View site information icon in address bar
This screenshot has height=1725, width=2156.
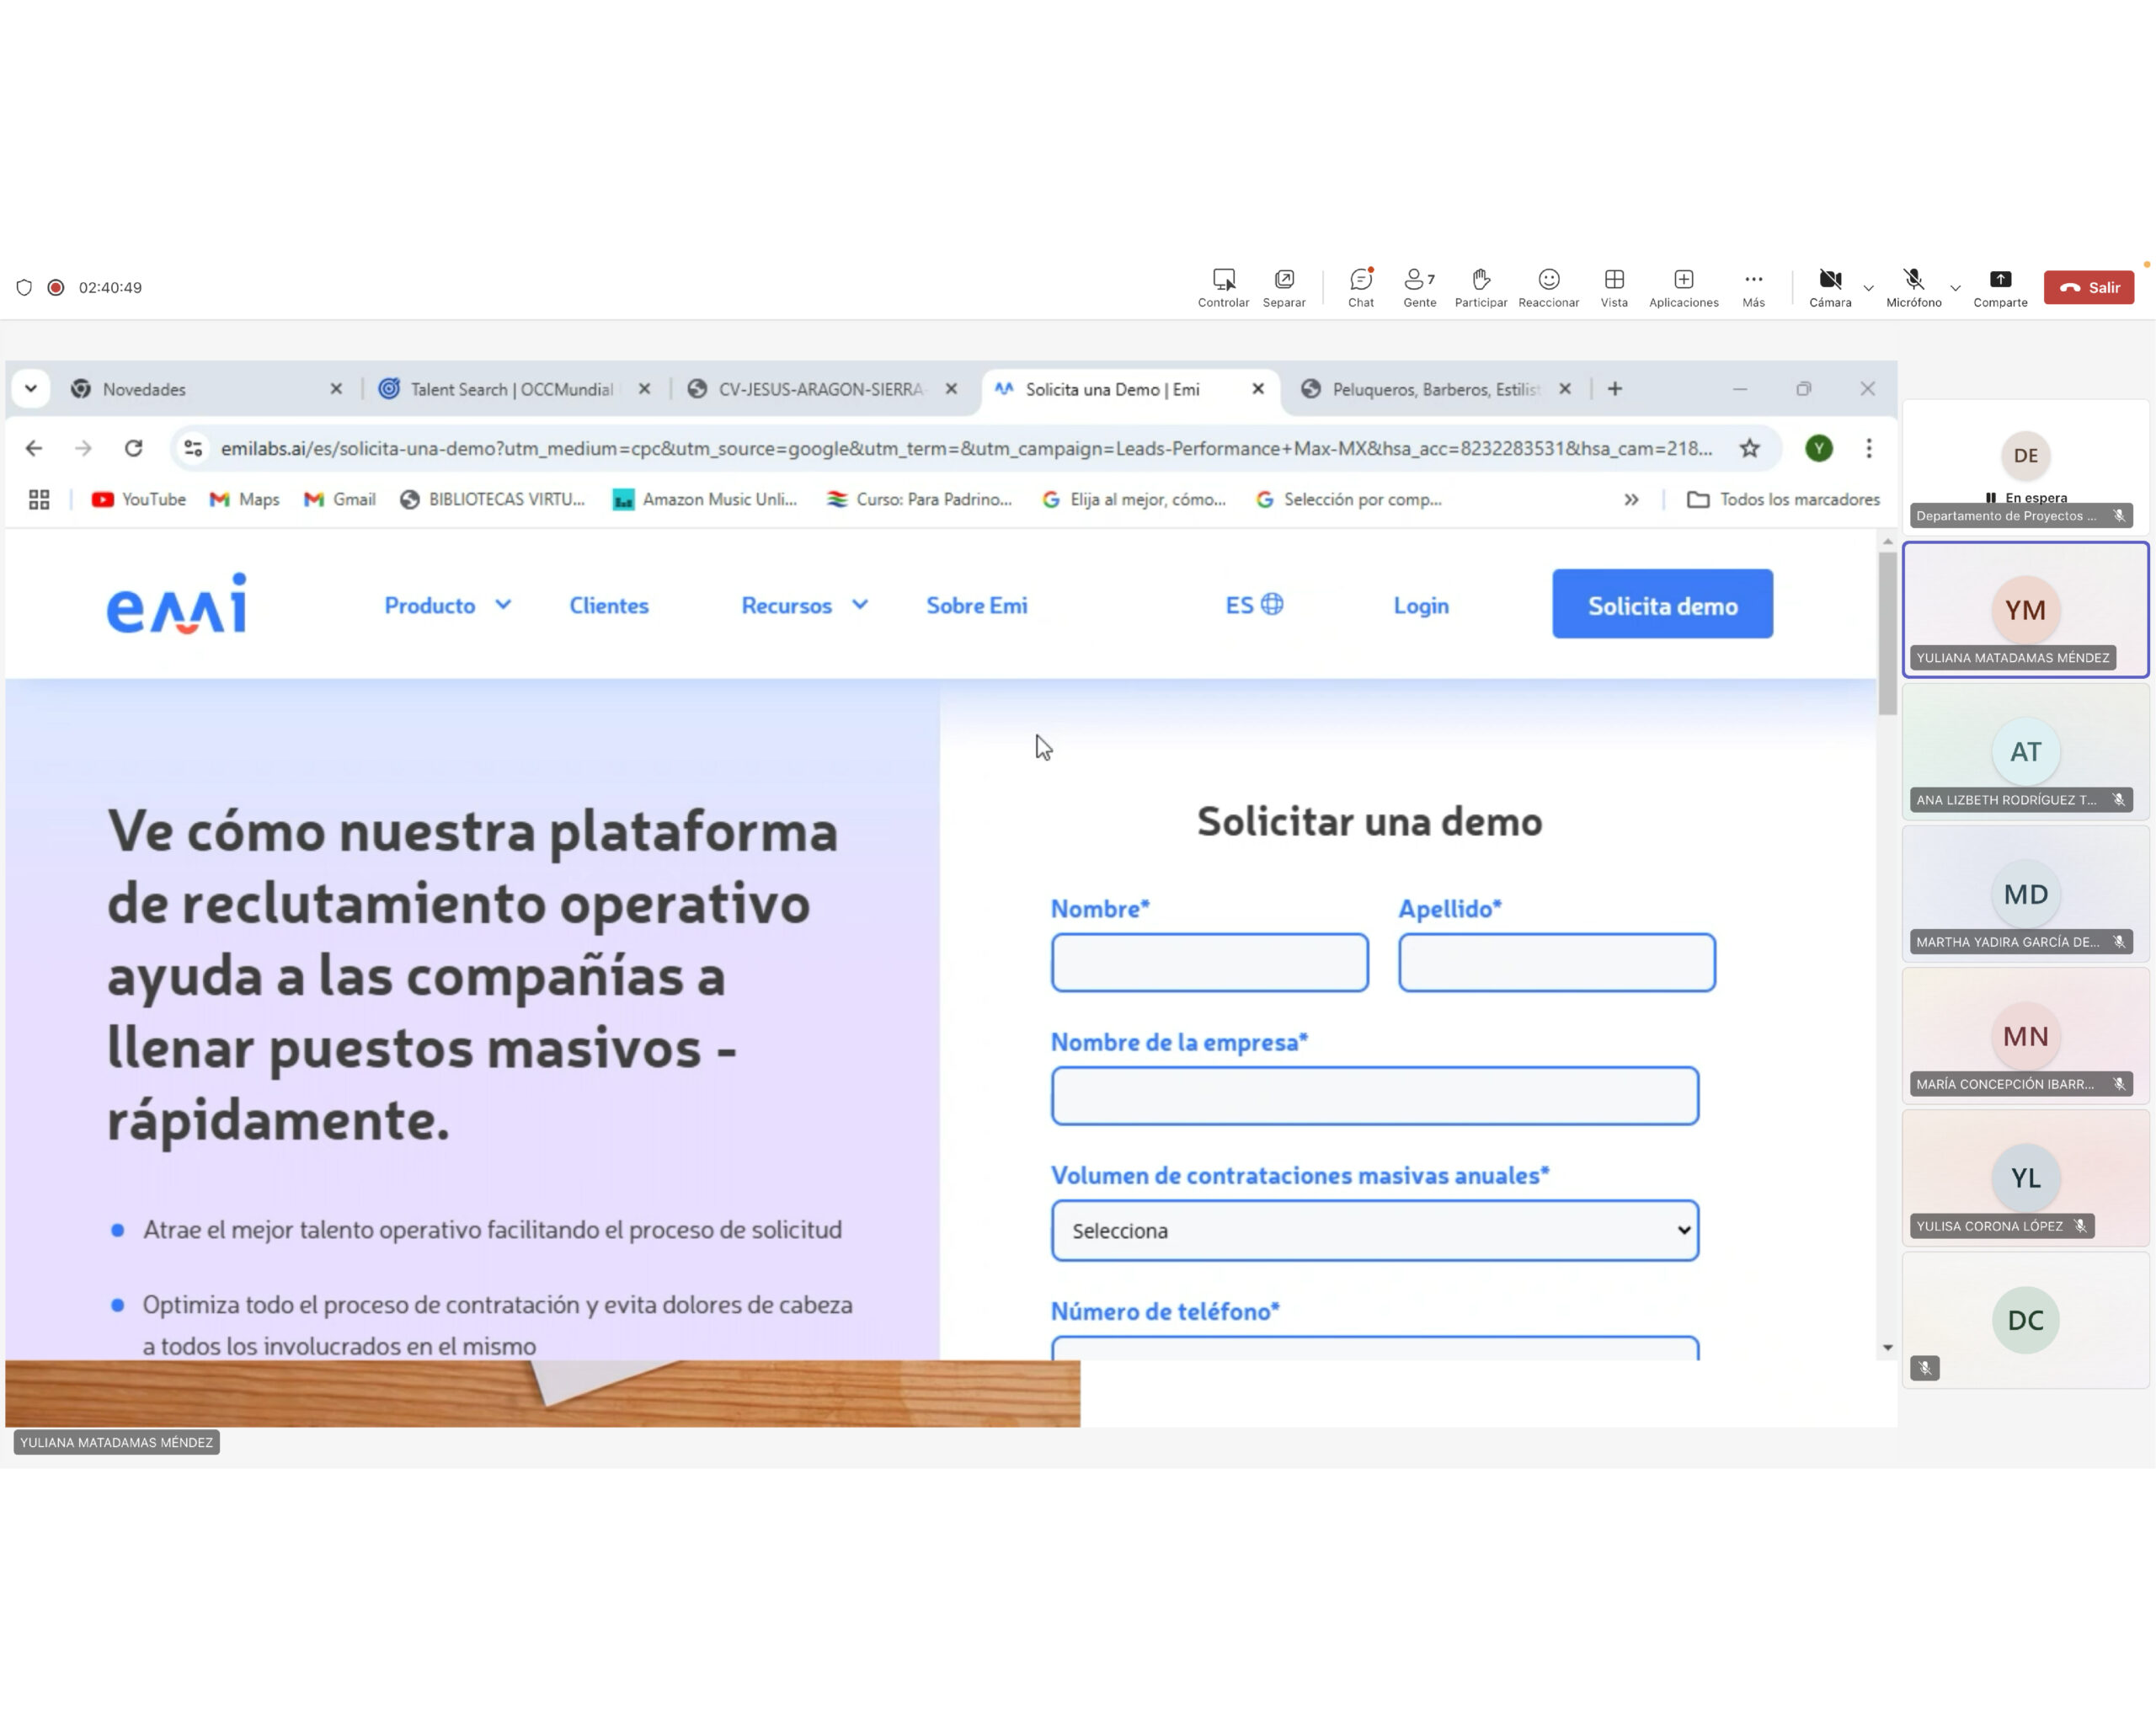(x=193, y=448)
